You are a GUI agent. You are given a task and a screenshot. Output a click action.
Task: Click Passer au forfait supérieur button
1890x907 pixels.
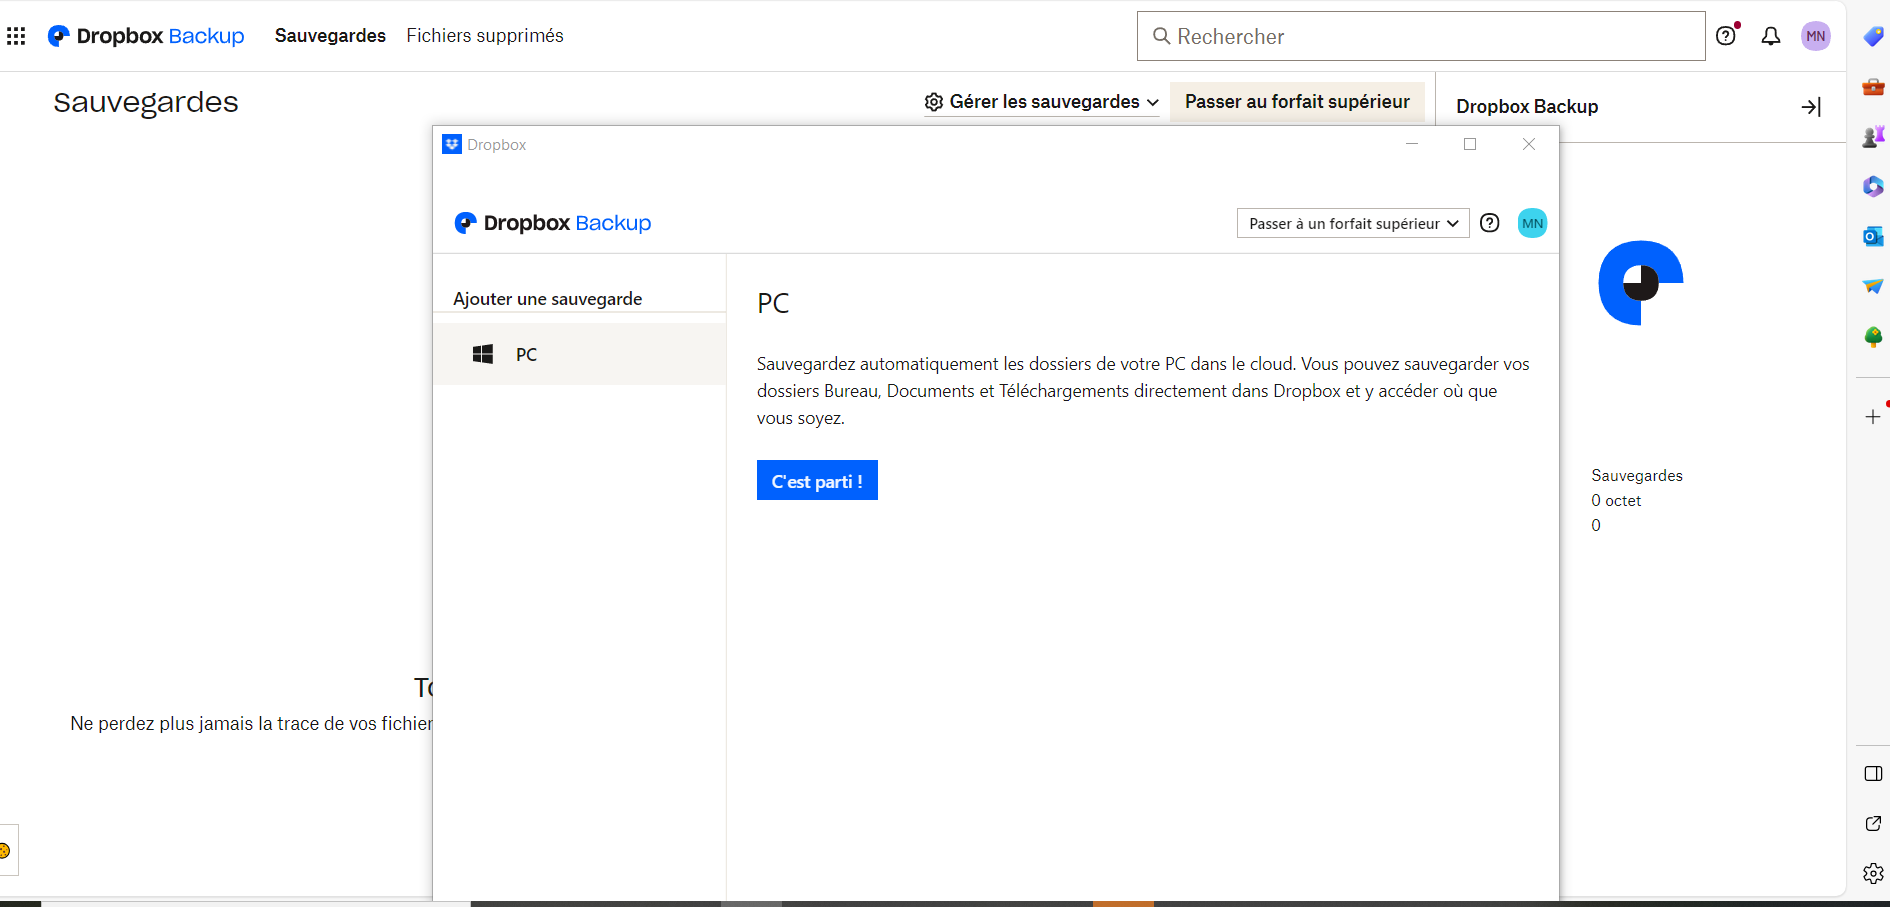1297,102
